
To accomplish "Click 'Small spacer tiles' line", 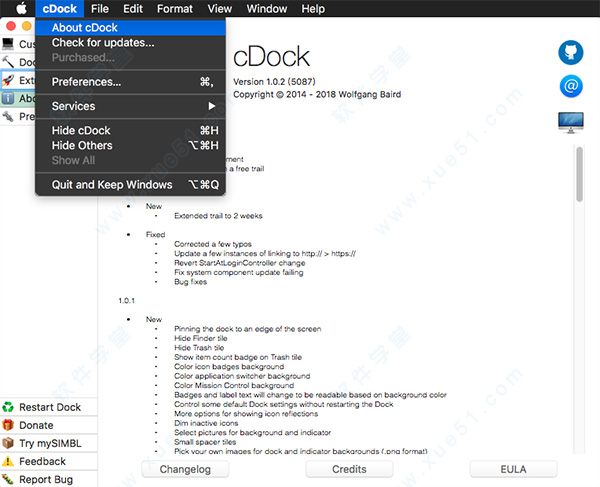I will tap(205, 442).
